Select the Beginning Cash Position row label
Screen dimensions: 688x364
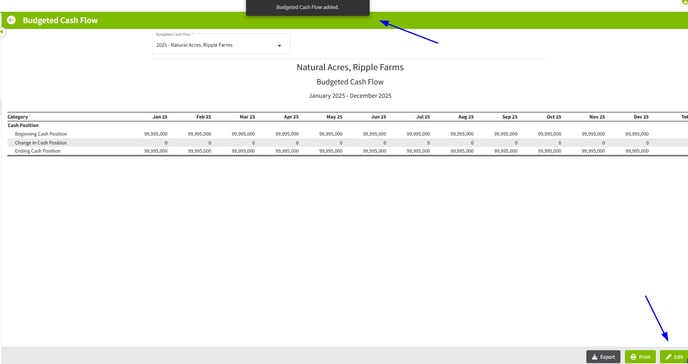41,134
